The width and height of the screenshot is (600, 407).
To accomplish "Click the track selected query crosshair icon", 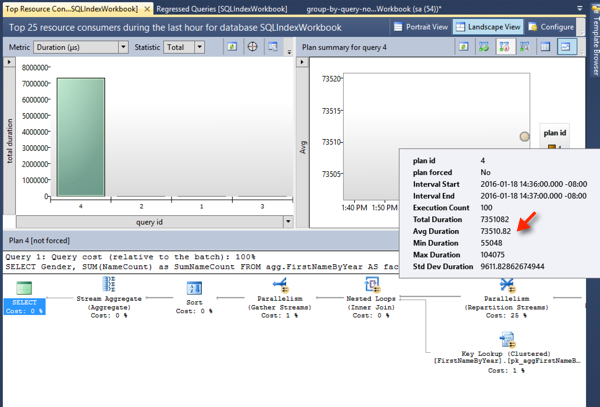I will (253, 47).
